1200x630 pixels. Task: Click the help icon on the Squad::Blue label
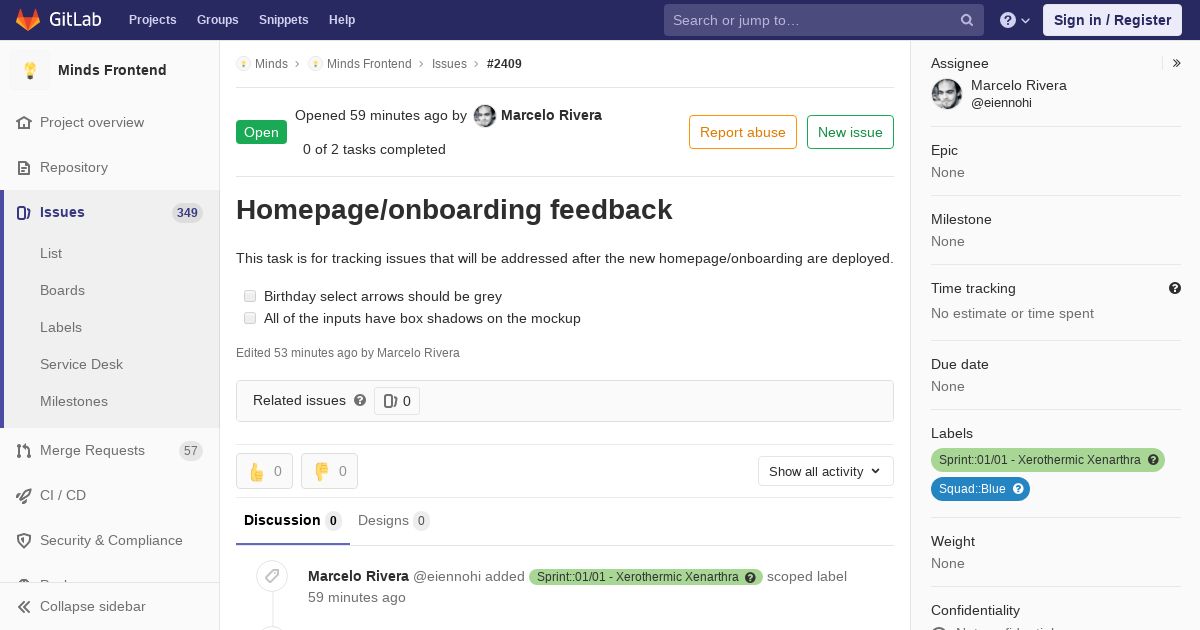coord(1018,489)
